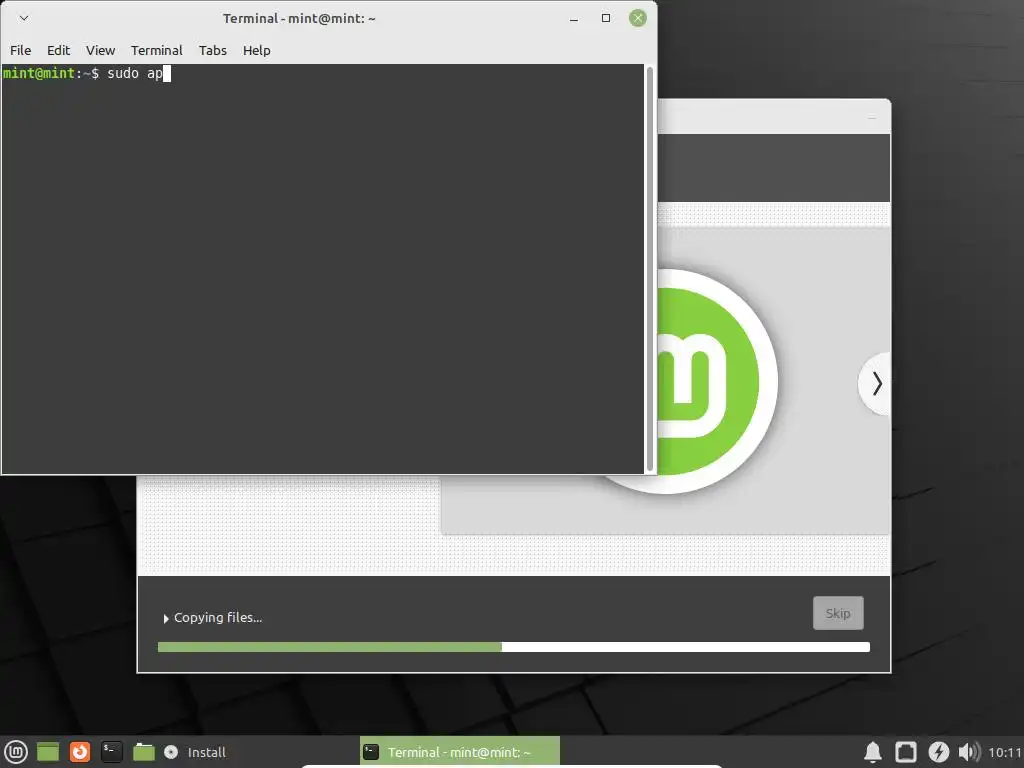Expand the Copying files details triangle
This screenshot has width=1024, height=768.
click(166, 618)
